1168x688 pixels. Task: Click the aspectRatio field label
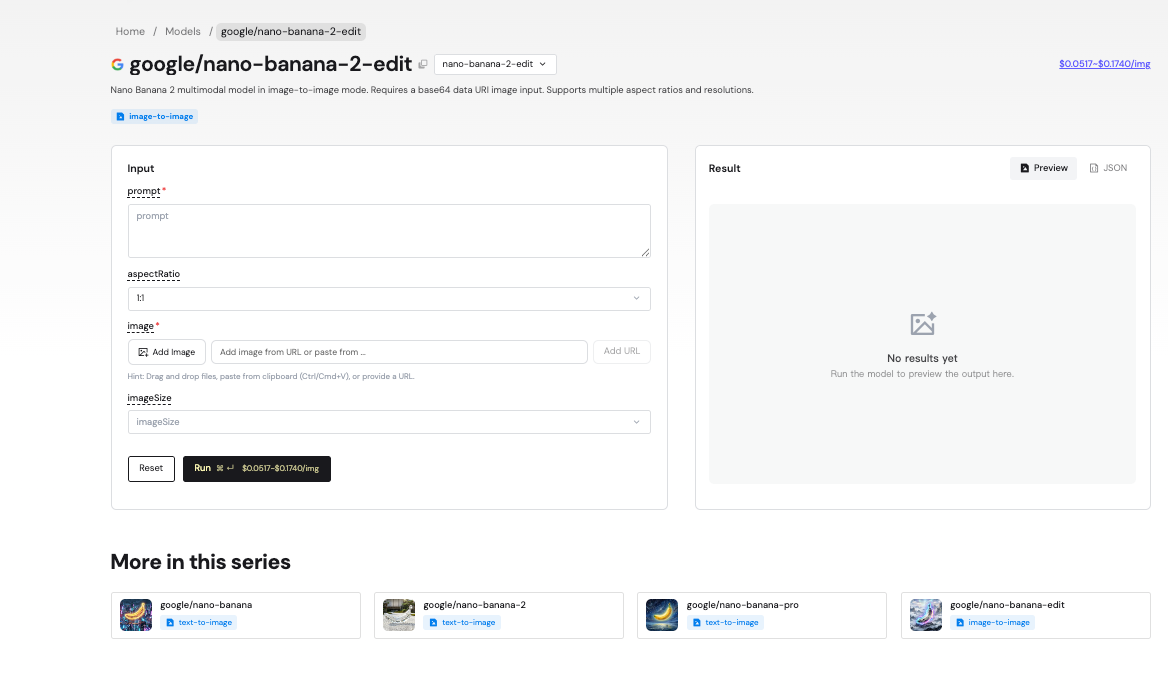153,274
